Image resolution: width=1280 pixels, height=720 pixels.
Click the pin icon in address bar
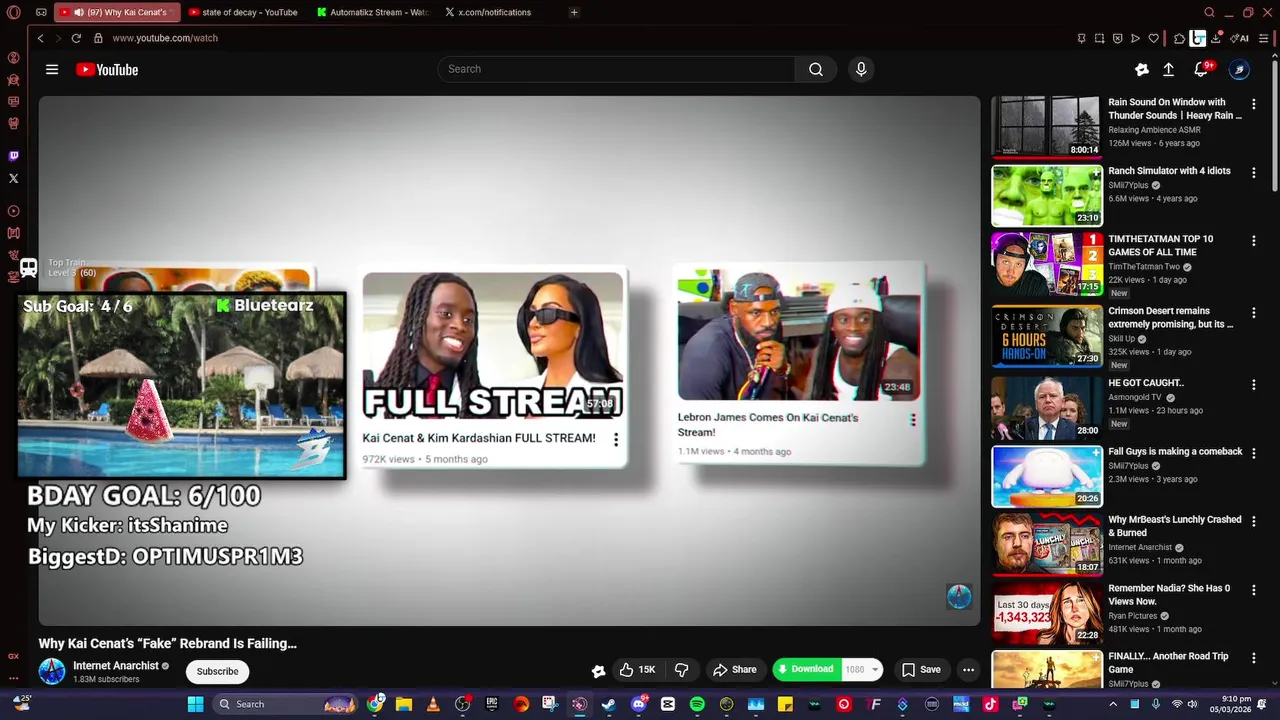click(1081, 38)
